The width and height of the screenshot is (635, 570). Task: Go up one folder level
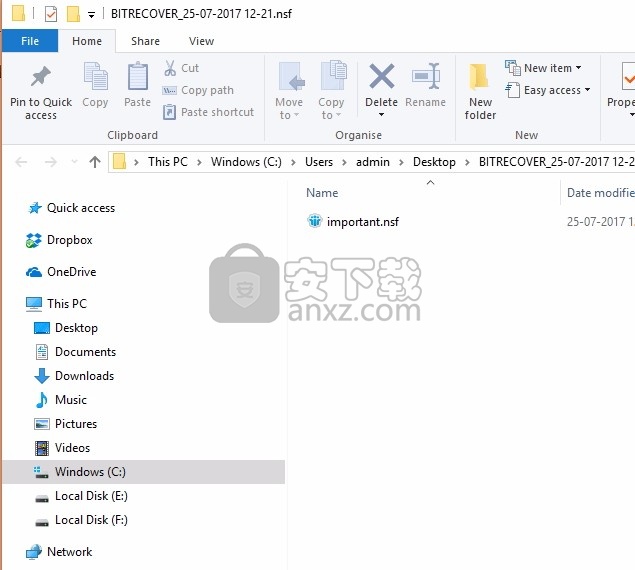pyautogui.click(x=95, y=162)
